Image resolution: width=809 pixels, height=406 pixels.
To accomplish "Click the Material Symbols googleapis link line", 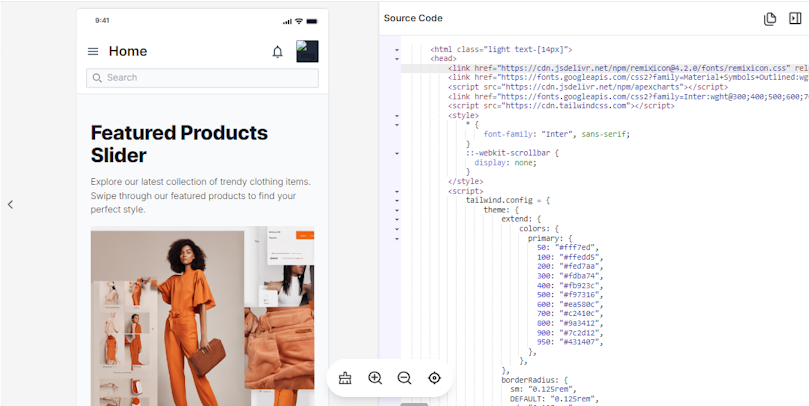I will pyautogui.click(x=628, y=78).
